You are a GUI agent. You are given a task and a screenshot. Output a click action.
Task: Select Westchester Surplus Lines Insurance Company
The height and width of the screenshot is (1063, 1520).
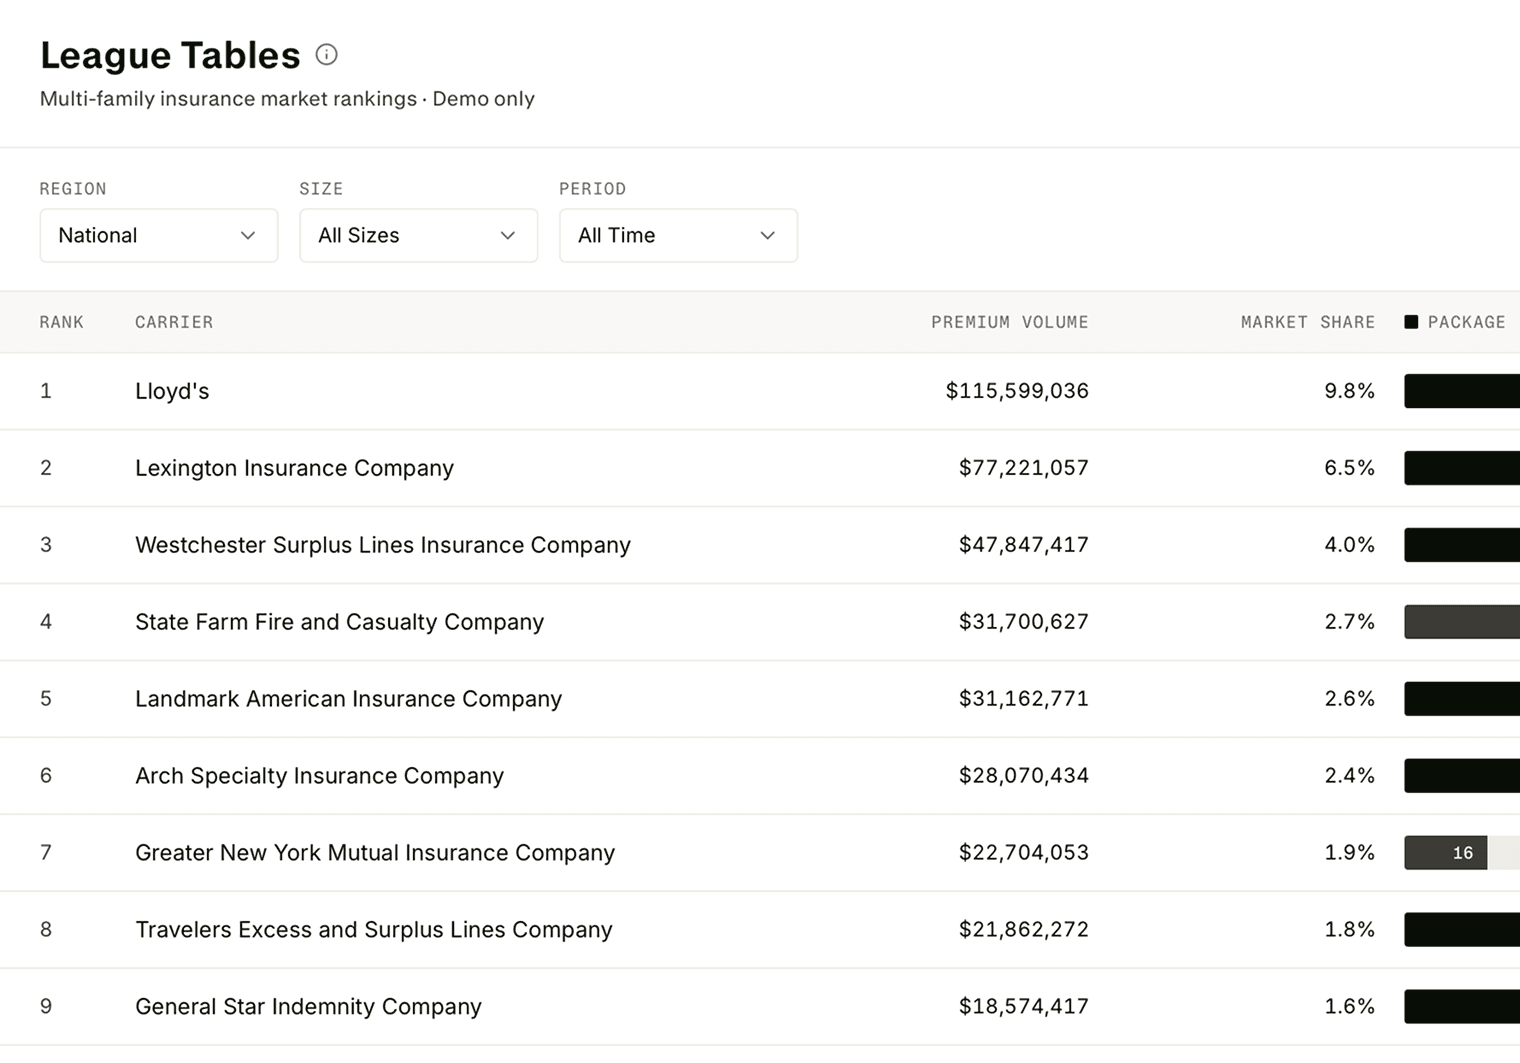(383, 545)
